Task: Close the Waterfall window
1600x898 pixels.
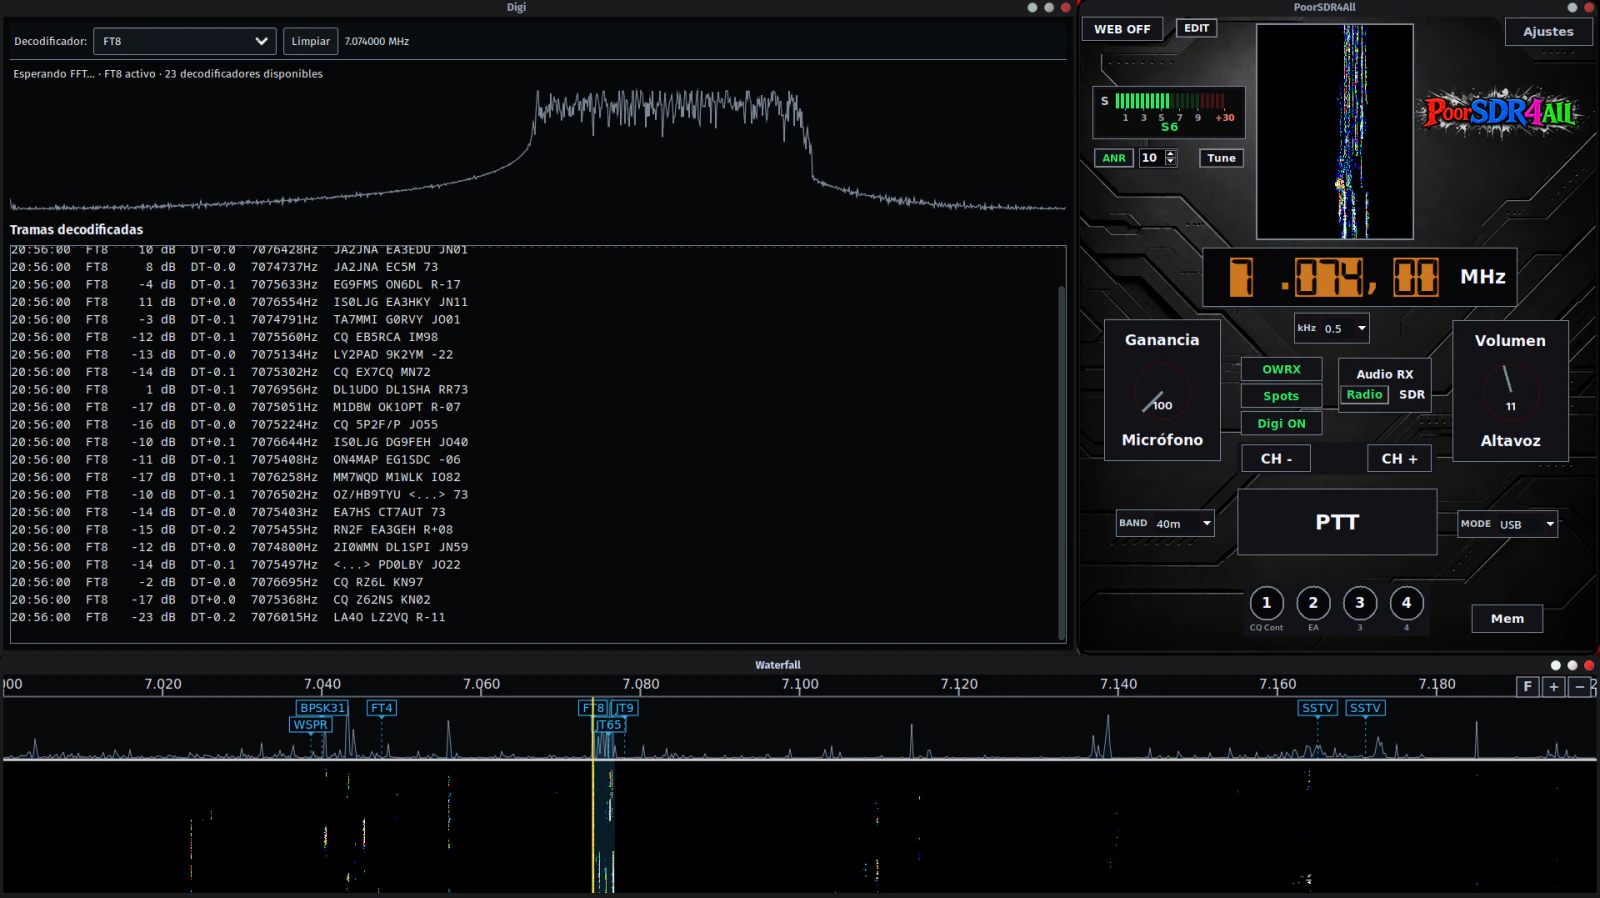Action: click(x=1589, y=665)
